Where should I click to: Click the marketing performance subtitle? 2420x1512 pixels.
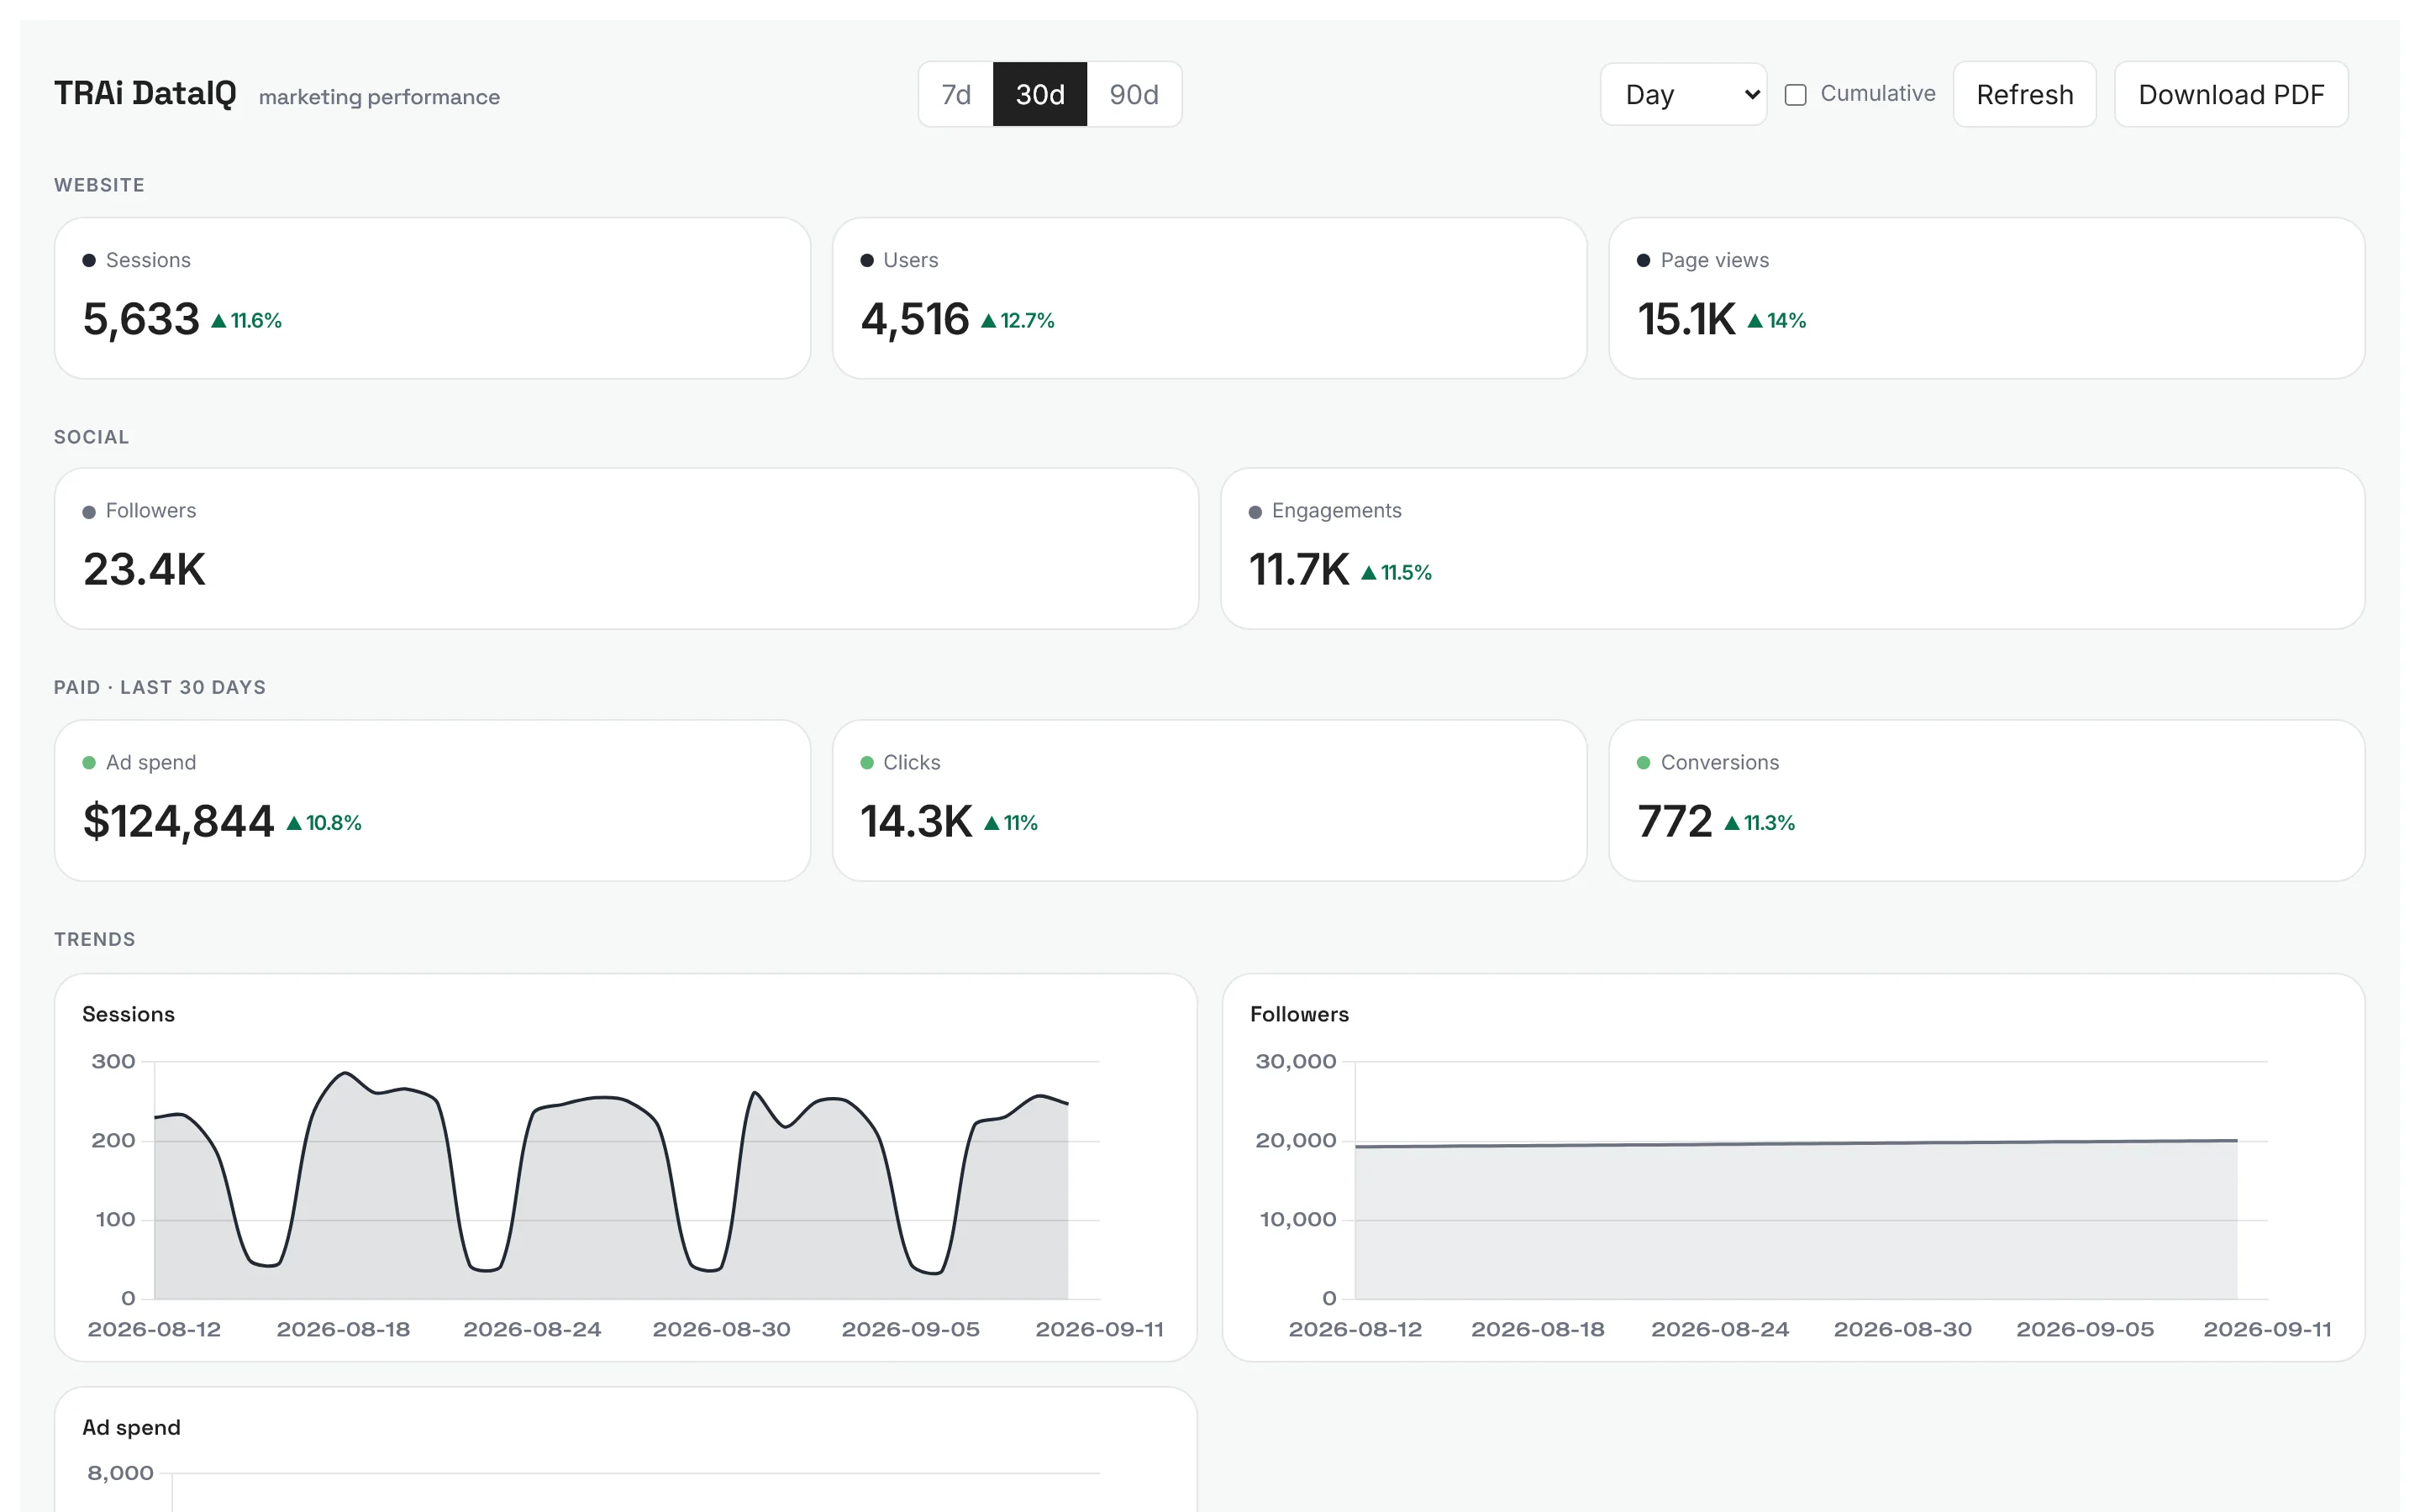379,97
